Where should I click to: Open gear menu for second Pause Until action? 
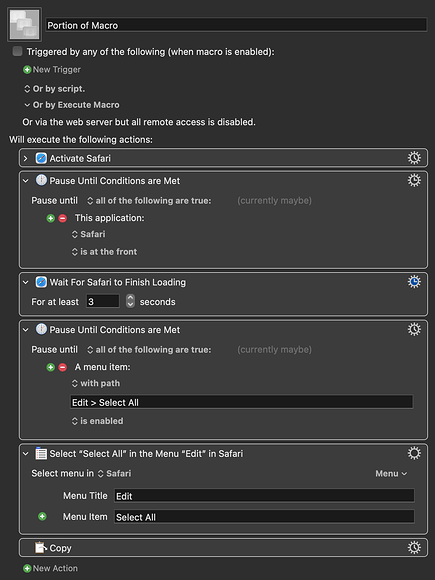[x=414, y=329]
